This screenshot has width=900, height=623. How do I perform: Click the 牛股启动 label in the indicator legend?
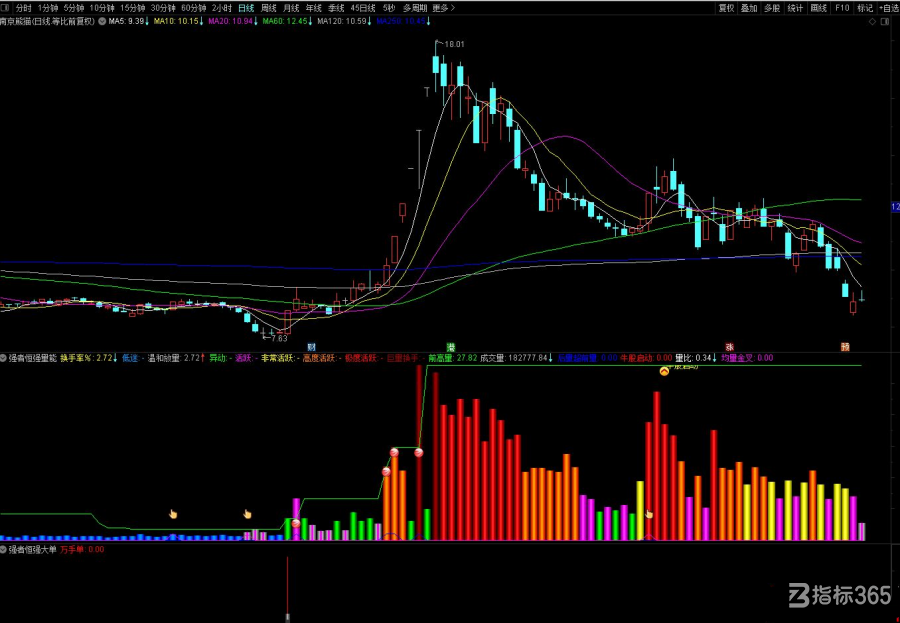[x=646, y=358]
